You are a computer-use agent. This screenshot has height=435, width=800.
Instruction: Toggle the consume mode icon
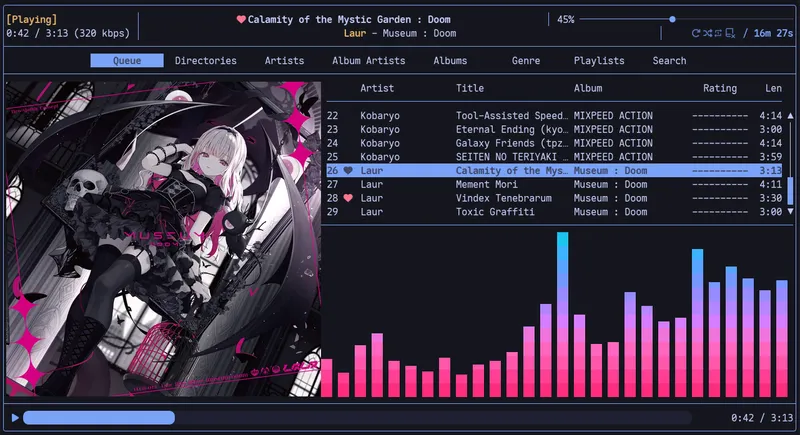pos(730,33)
